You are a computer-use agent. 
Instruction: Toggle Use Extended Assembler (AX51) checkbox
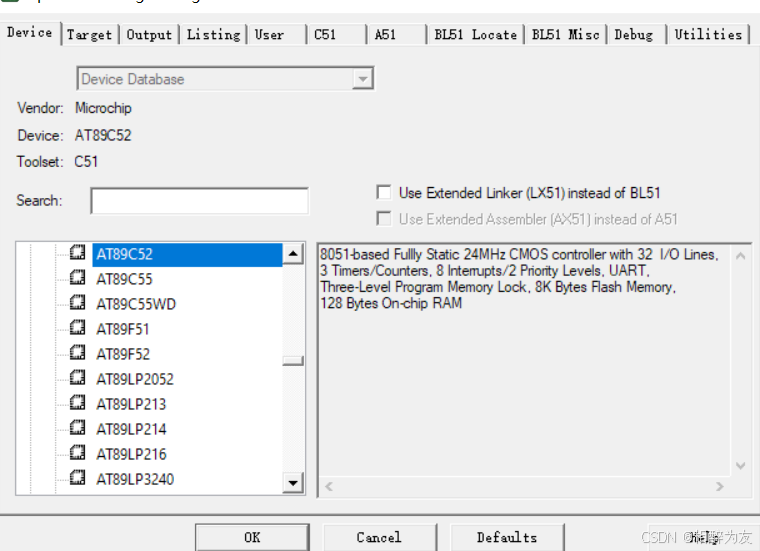point(384,219)
